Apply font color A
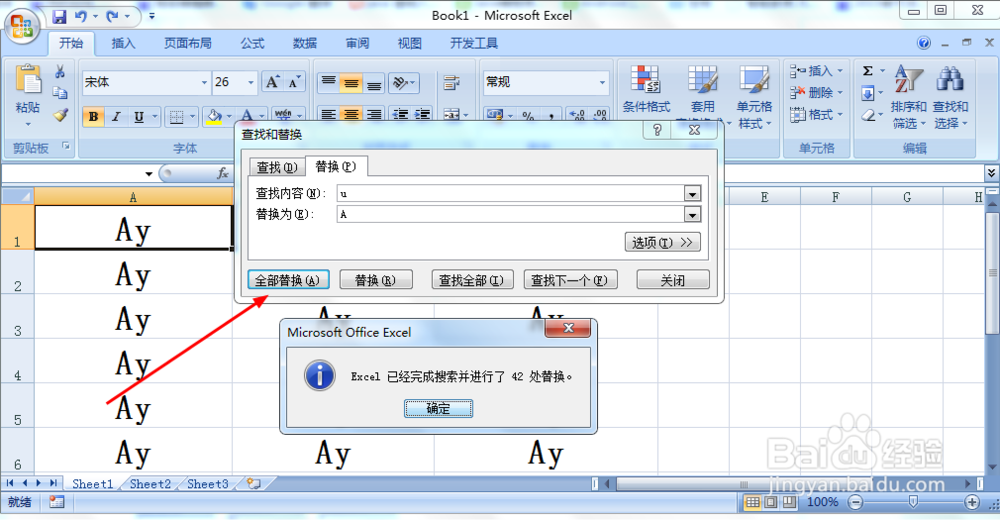This screenshot has width=1000, height=520. (x=247, y=117)
